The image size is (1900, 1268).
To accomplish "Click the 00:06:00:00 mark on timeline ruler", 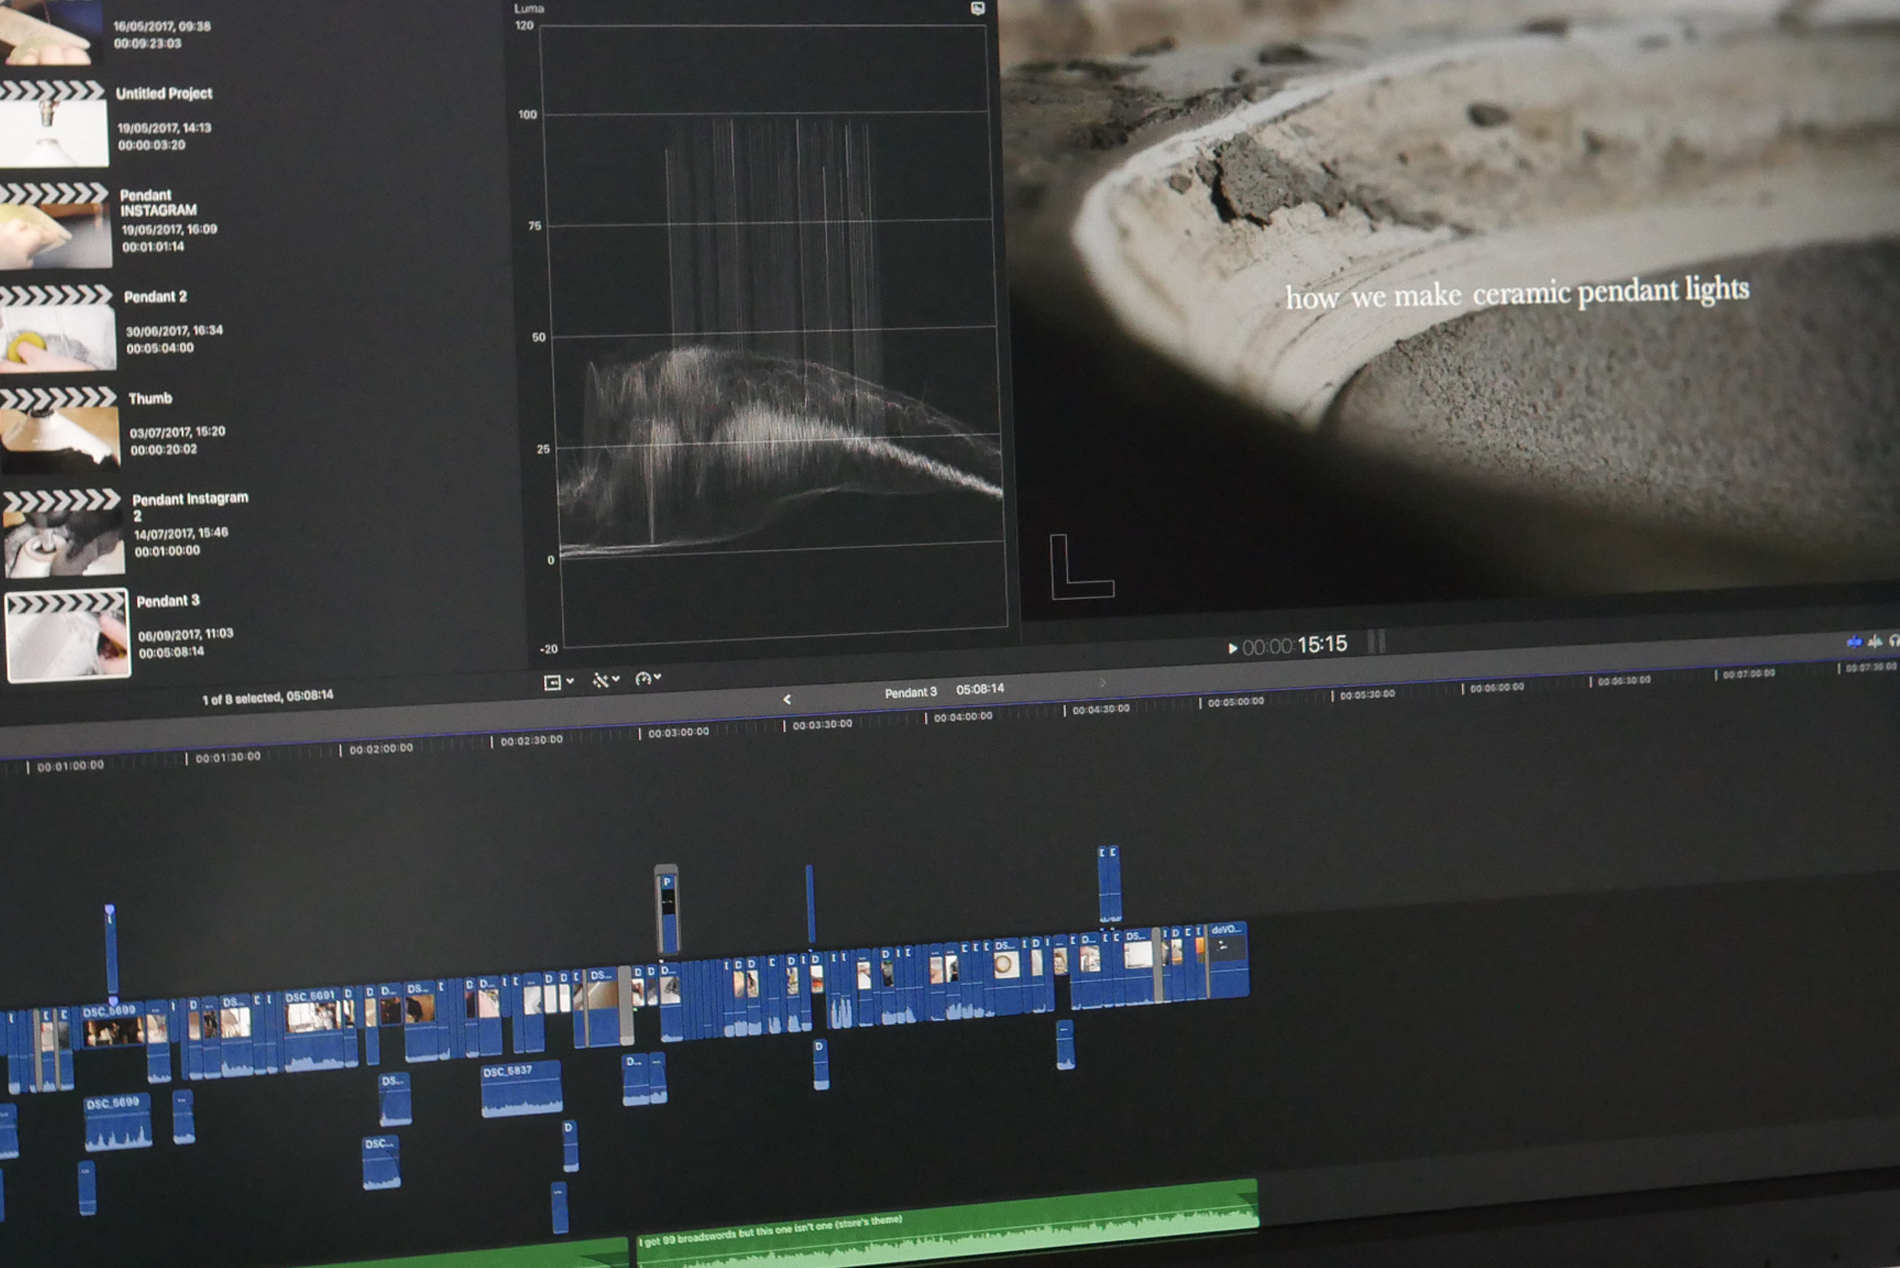I will point(1495,688).
